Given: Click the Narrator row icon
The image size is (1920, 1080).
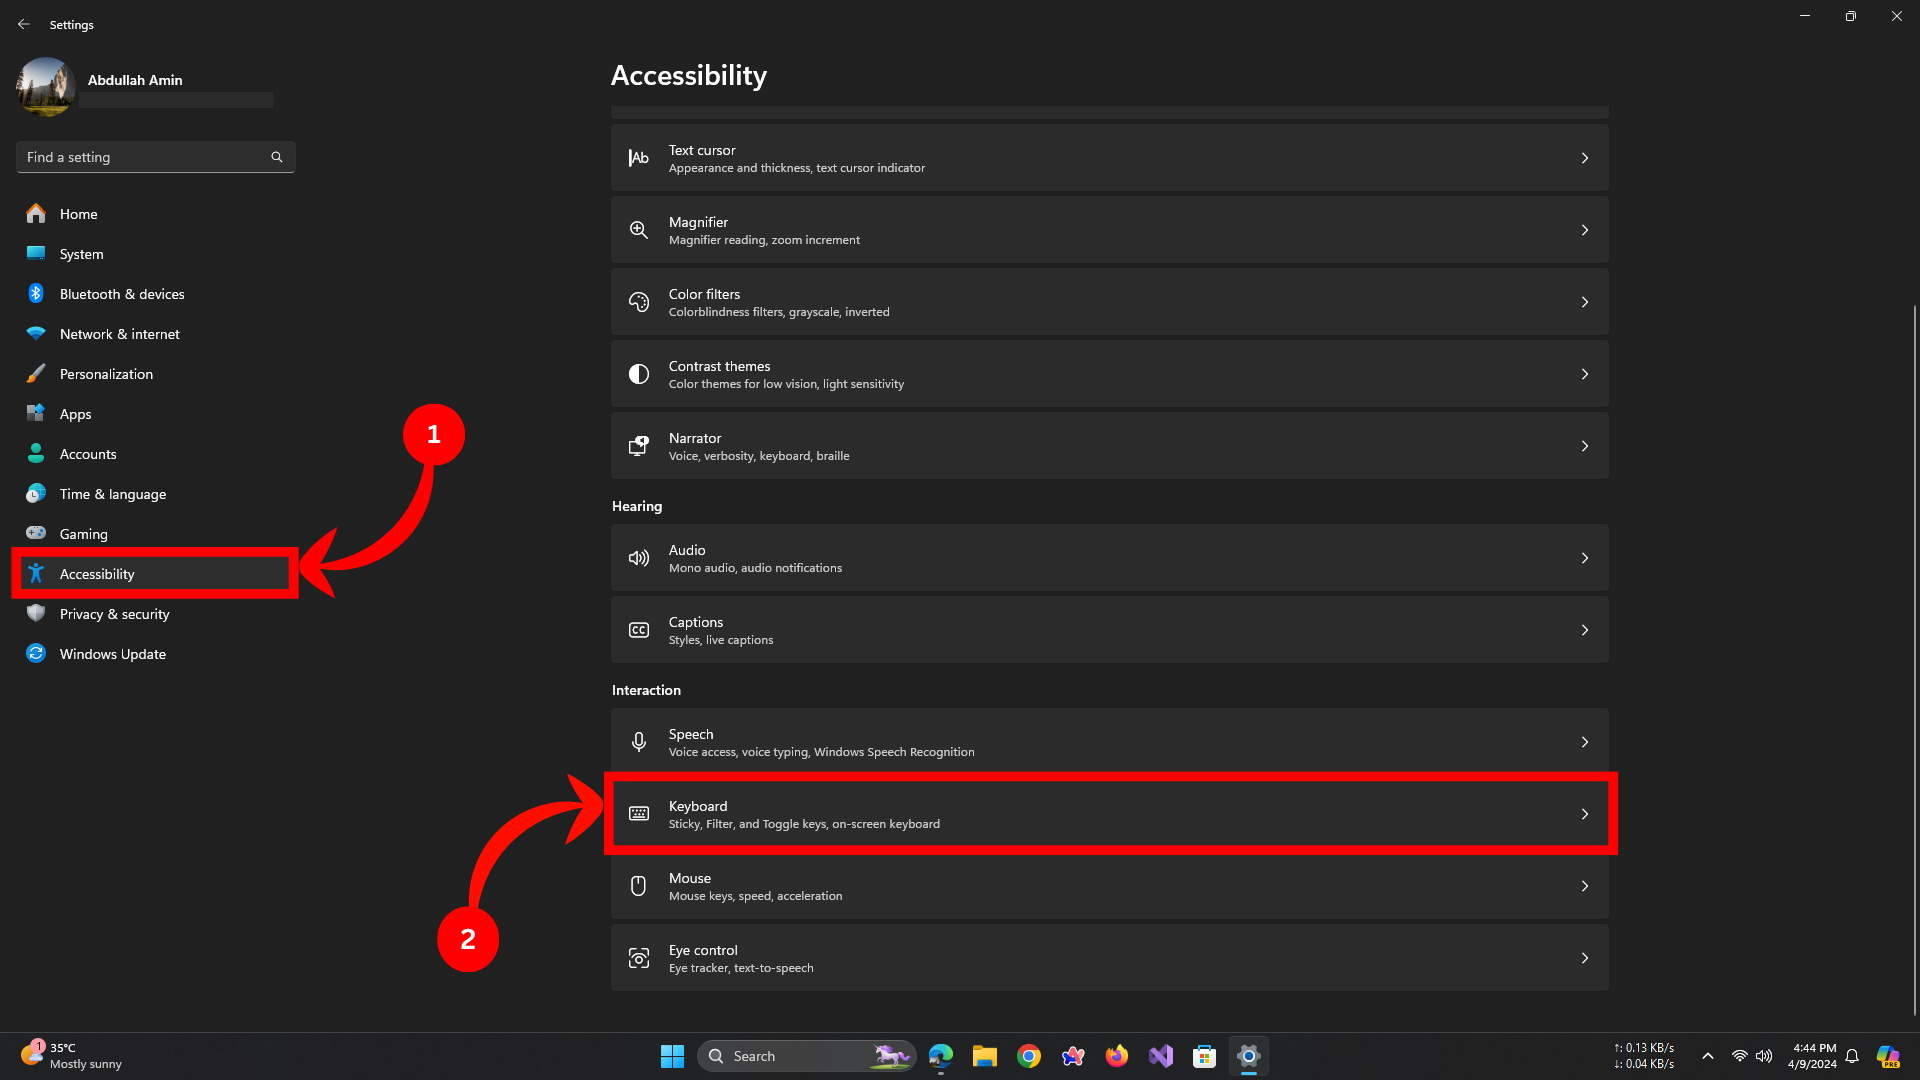Looking at the screenshot, I should [638, 446].
